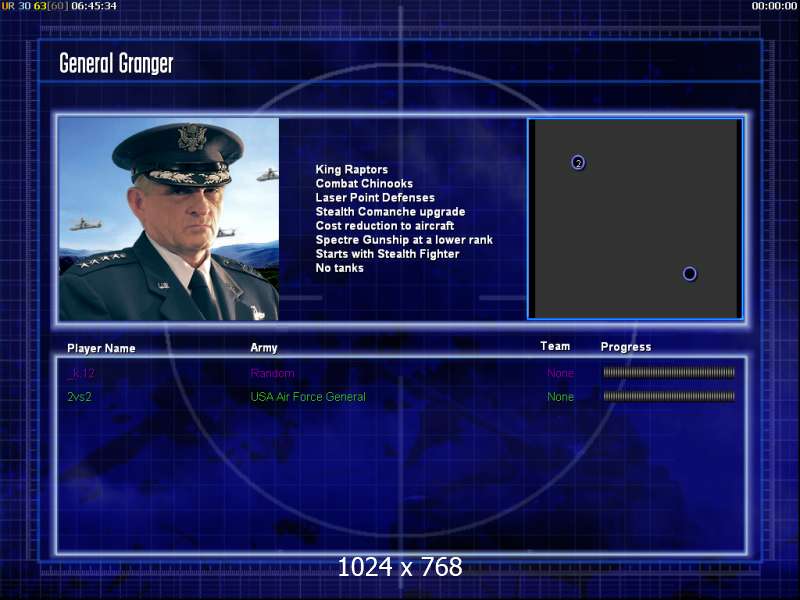Click 'Spectre Gunship at a lower rank'
800x600 pixels.
point(404,240)
